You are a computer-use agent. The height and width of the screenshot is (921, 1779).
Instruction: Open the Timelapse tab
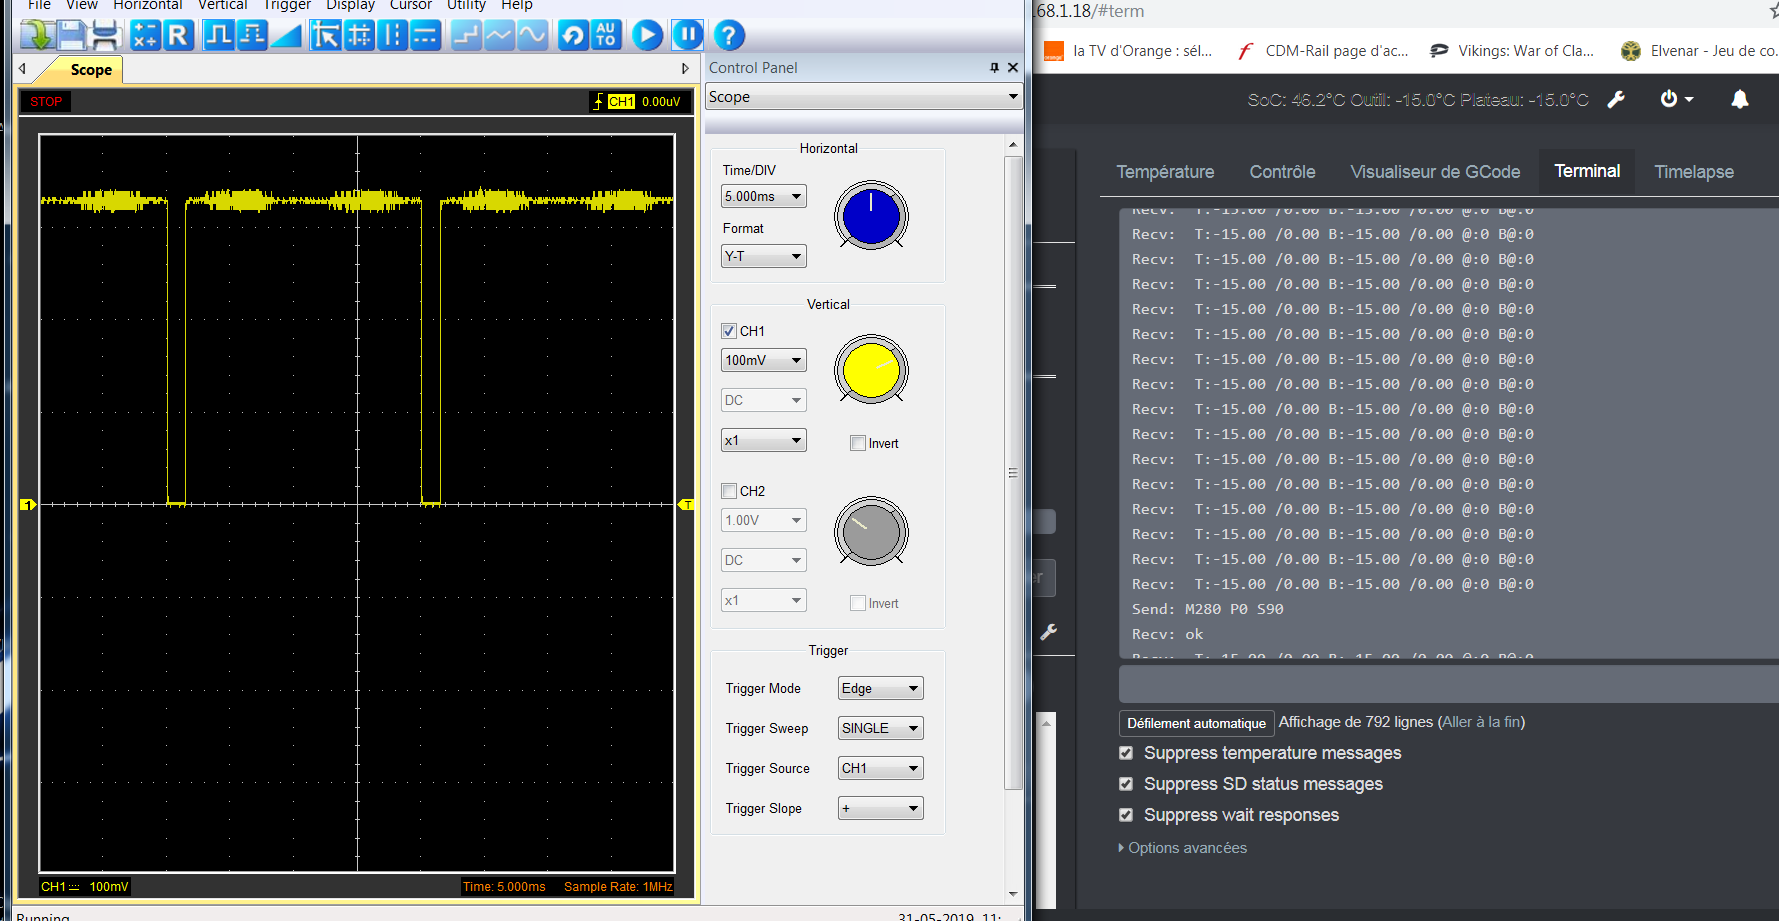tap(1693, 172)
